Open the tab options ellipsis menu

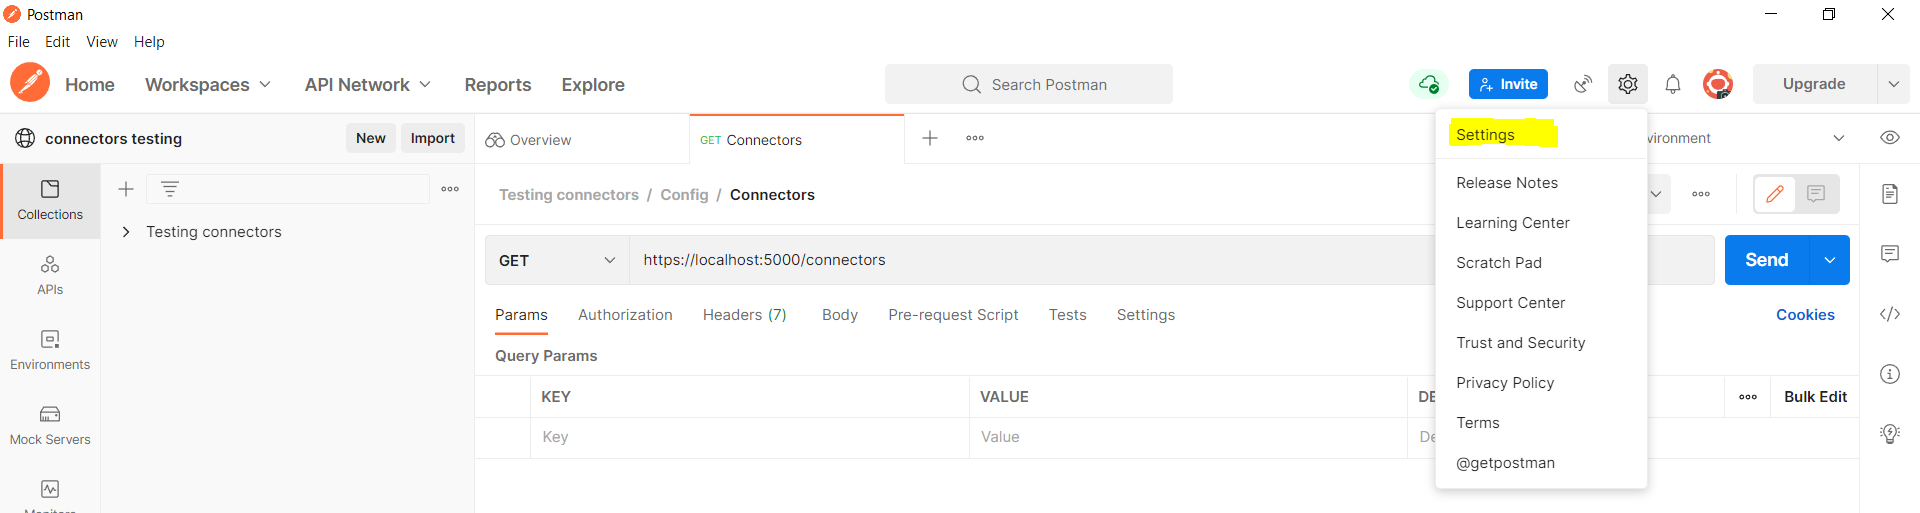[x=975, y=138]
